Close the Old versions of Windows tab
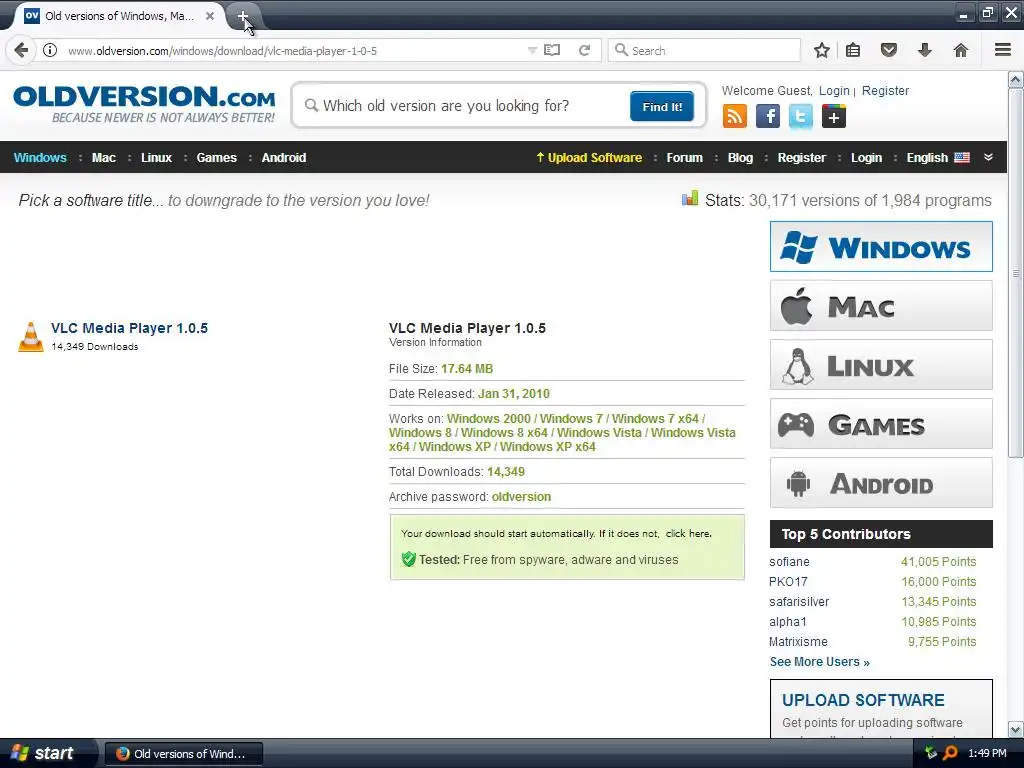 pyautogui.click(x=210, y=16)
